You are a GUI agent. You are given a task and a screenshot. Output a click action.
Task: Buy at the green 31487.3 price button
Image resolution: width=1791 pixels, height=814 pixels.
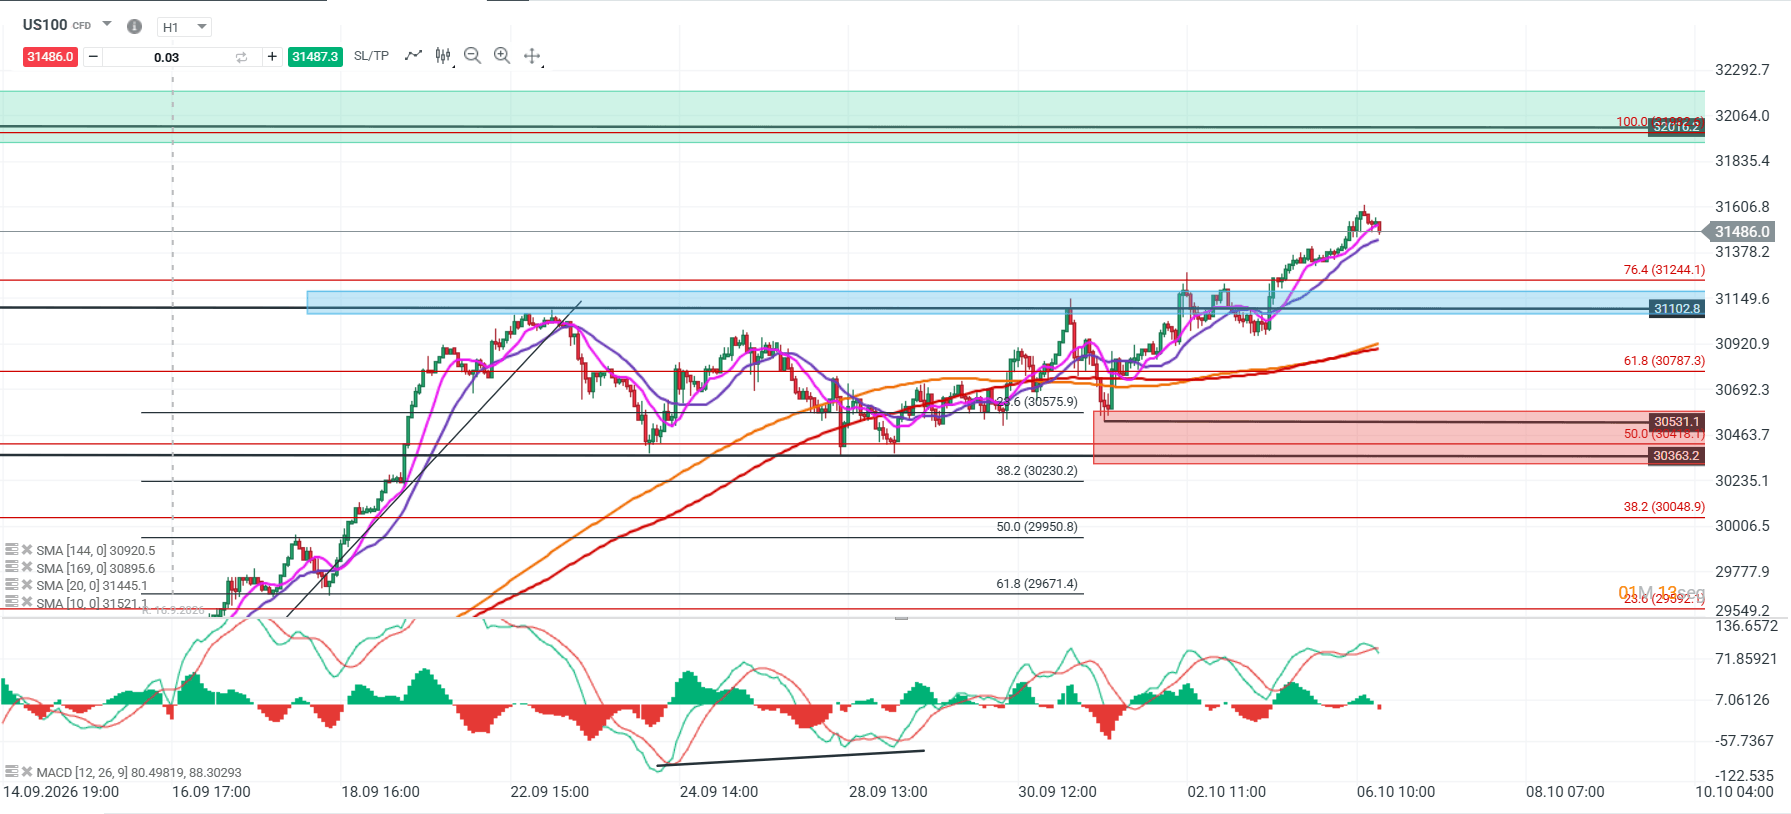tap(315, 57)
